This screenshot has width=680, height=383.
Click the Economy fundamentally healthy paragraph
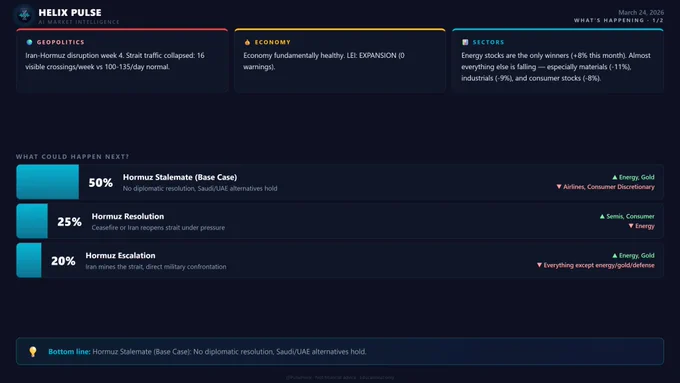pyautogui.click(x=324, y=61)
